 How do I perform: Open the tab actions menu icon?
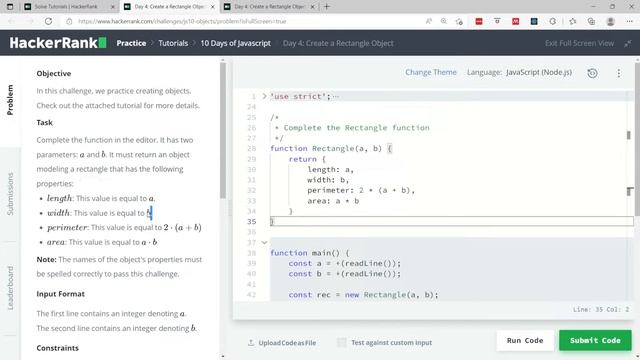(10, 7)
